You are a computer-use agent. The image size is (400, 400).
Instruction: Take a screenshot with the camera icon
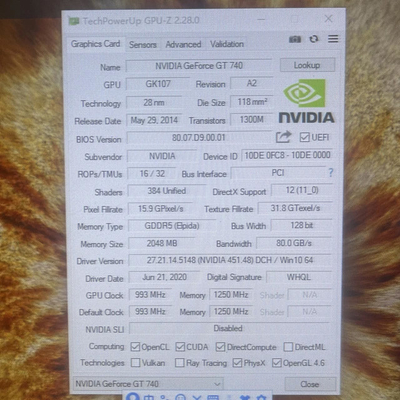pos(295,39)
